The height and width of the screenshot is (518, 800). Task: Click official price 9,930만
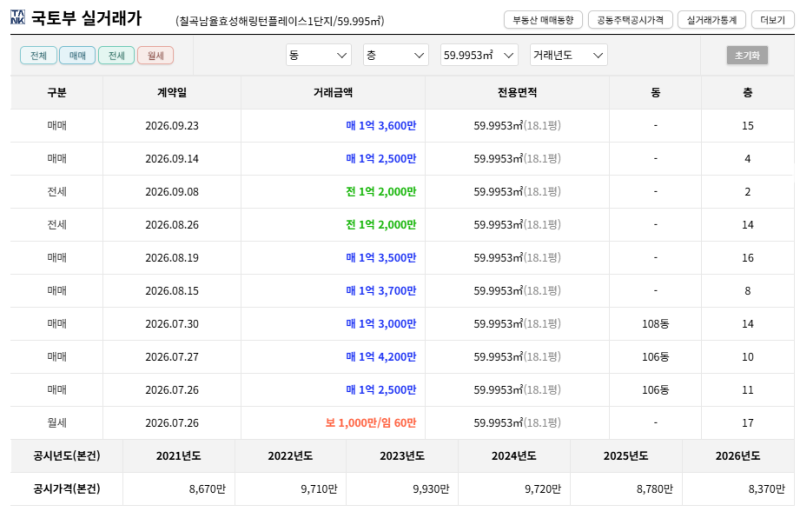coord(431,489)
